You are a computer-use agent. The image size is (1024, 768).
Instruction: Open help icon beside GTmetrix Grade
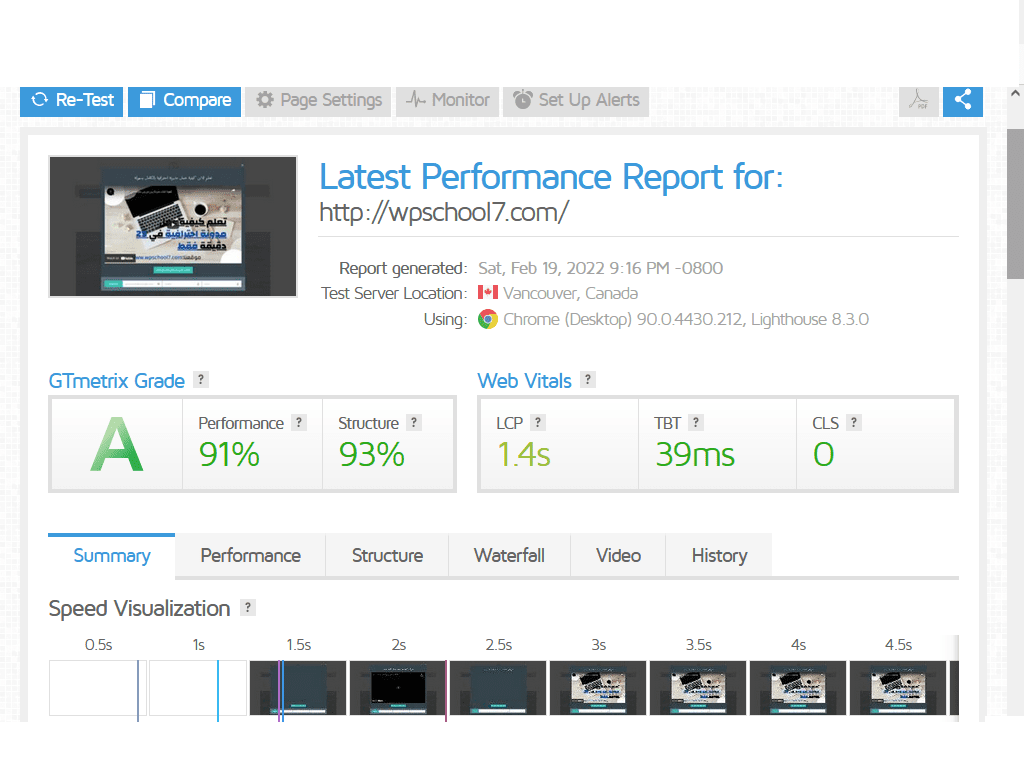[x=201, y=380]
